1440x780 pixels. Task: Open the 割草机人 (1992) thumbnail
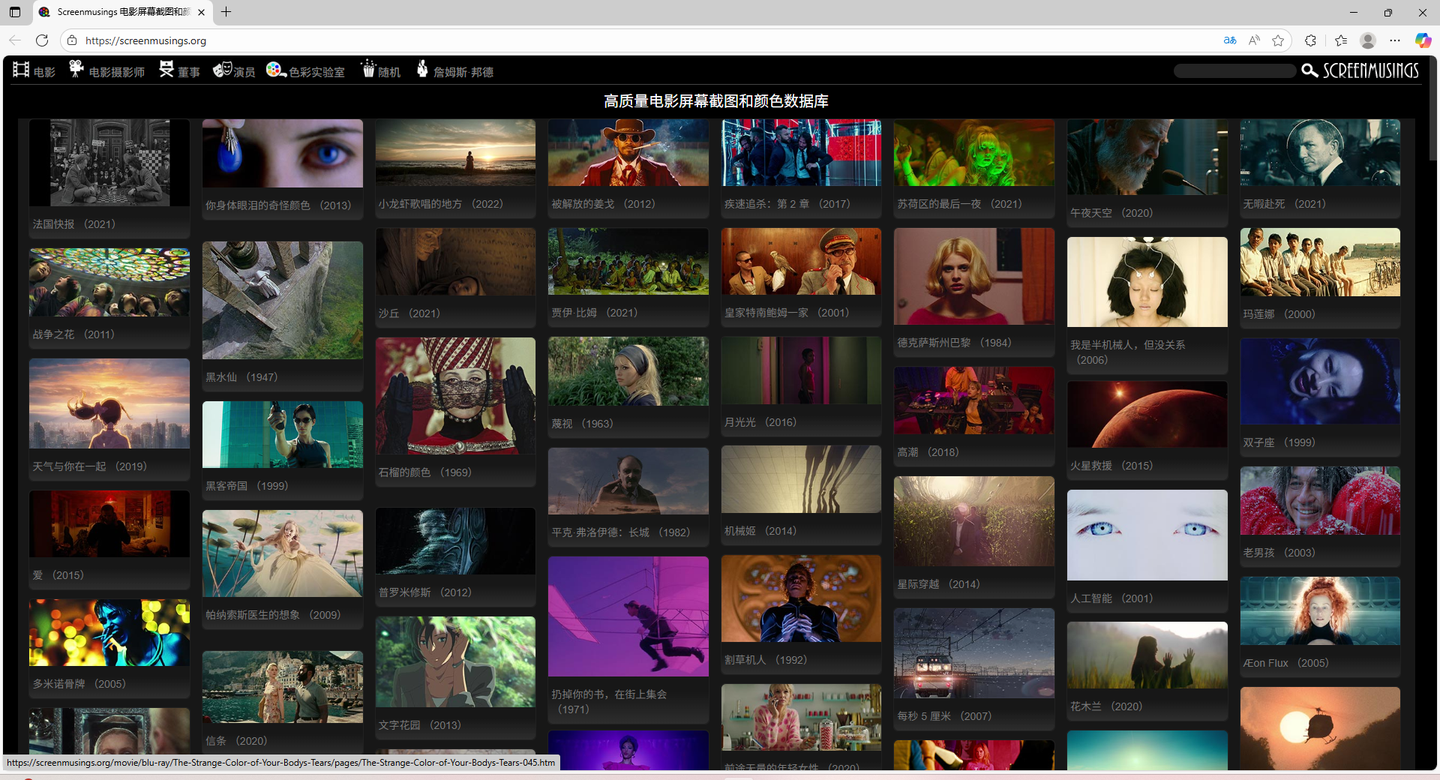pos(801,598)
